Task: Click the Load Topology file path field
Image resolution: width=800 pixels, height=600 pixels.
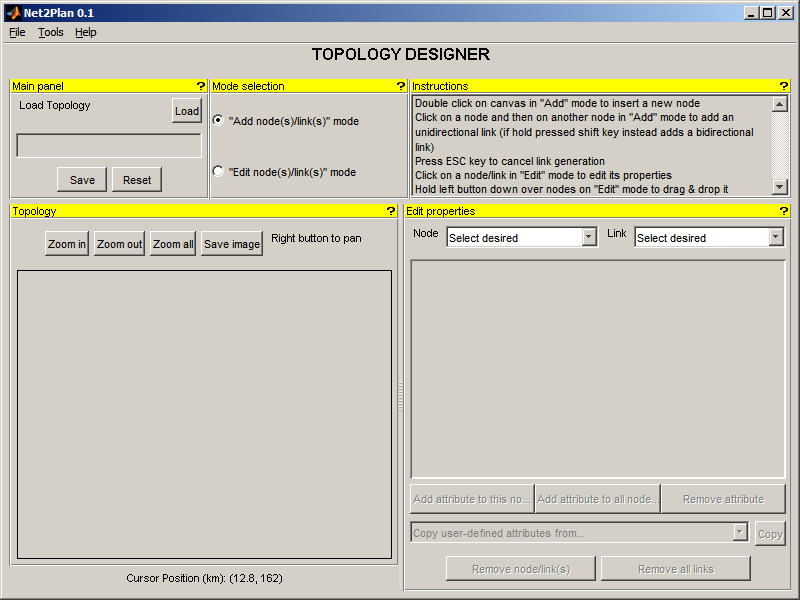Action: pos(109,145)
